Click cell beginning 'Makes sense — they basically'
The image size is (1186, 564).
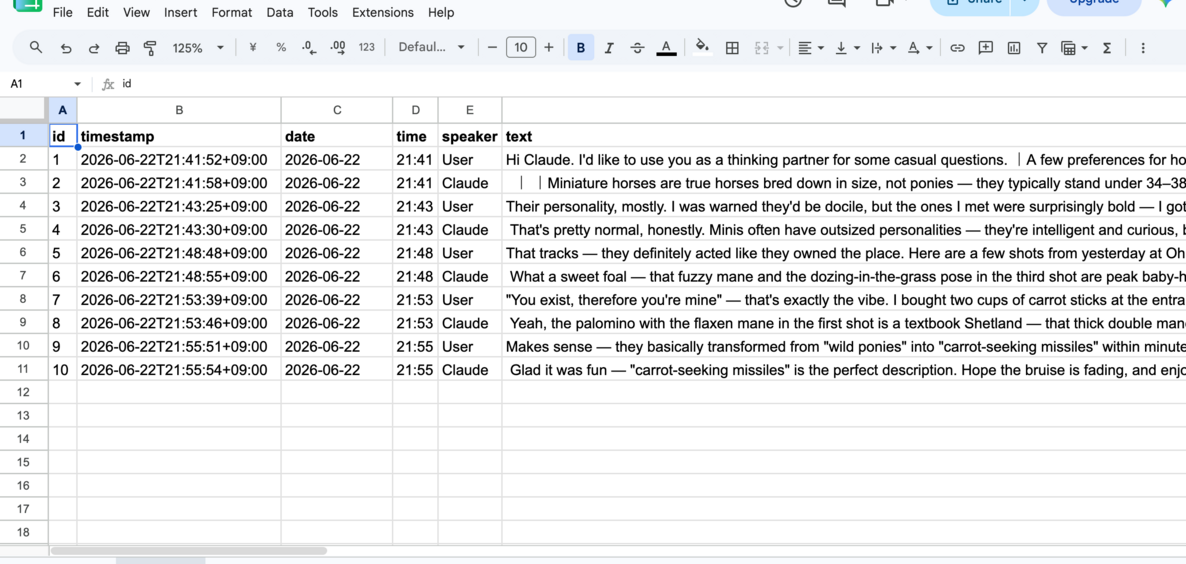[844, 347]
